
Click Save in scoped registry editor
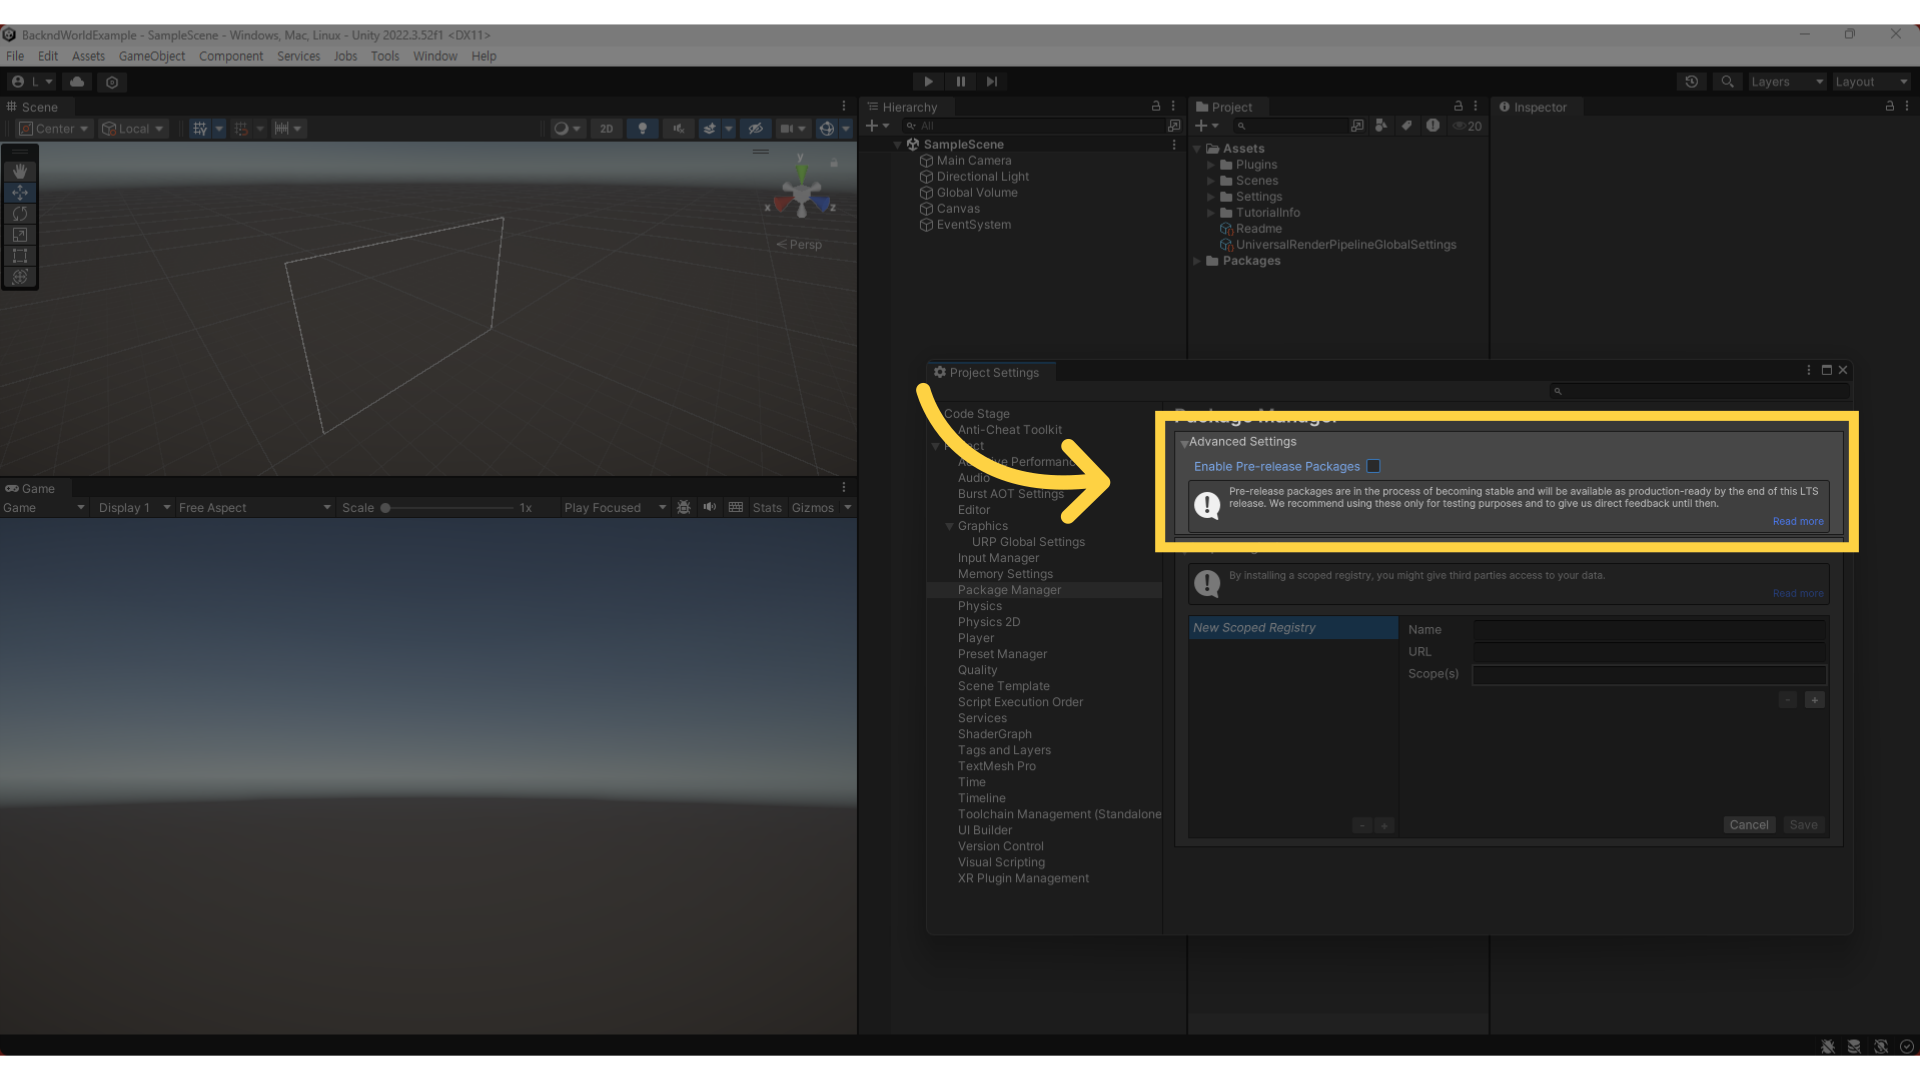click(1803, 825)
